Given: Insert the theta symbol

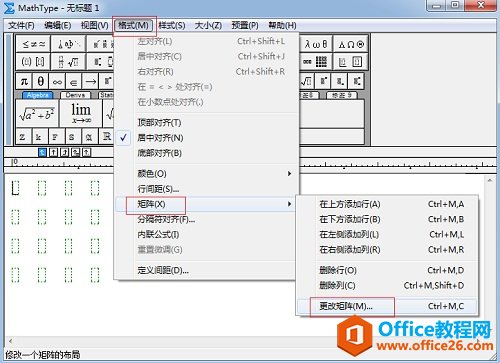Looking at the screenshot, I should [40, 81].
